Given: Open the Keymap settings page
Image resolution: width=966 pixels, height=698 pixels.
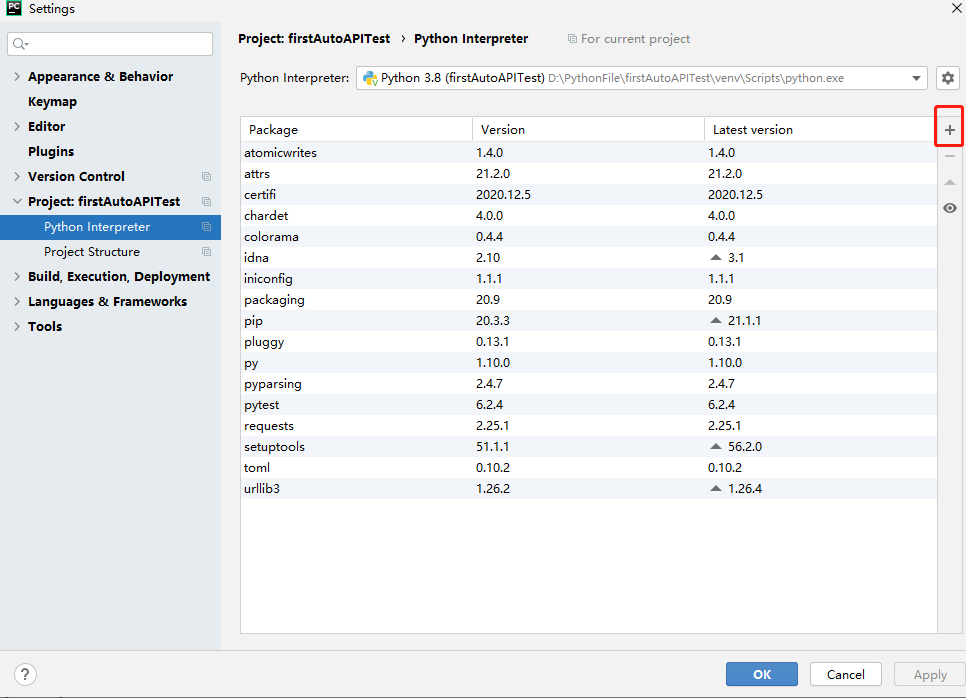Looking at the screenshot, I should [x=52, y=102].
